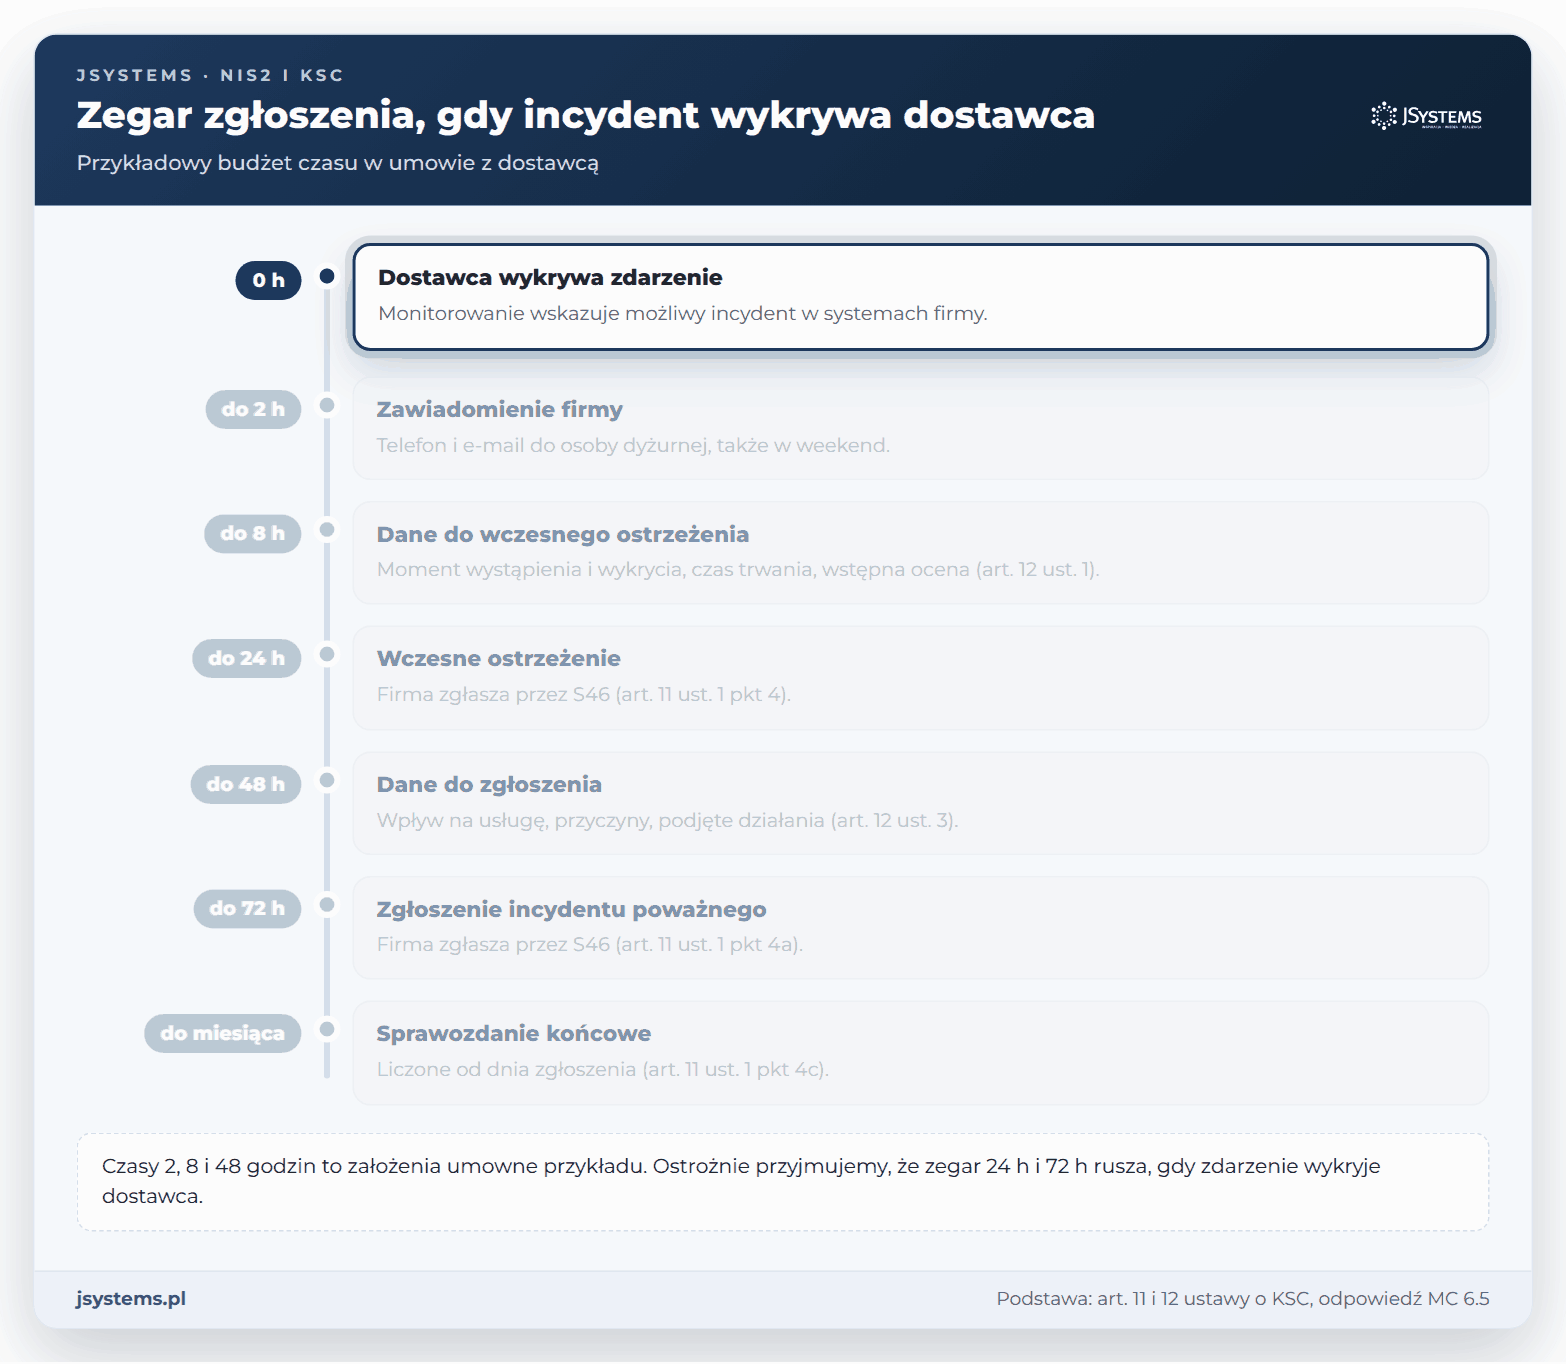Select the "do 2 h" time badge

[253, 409]
